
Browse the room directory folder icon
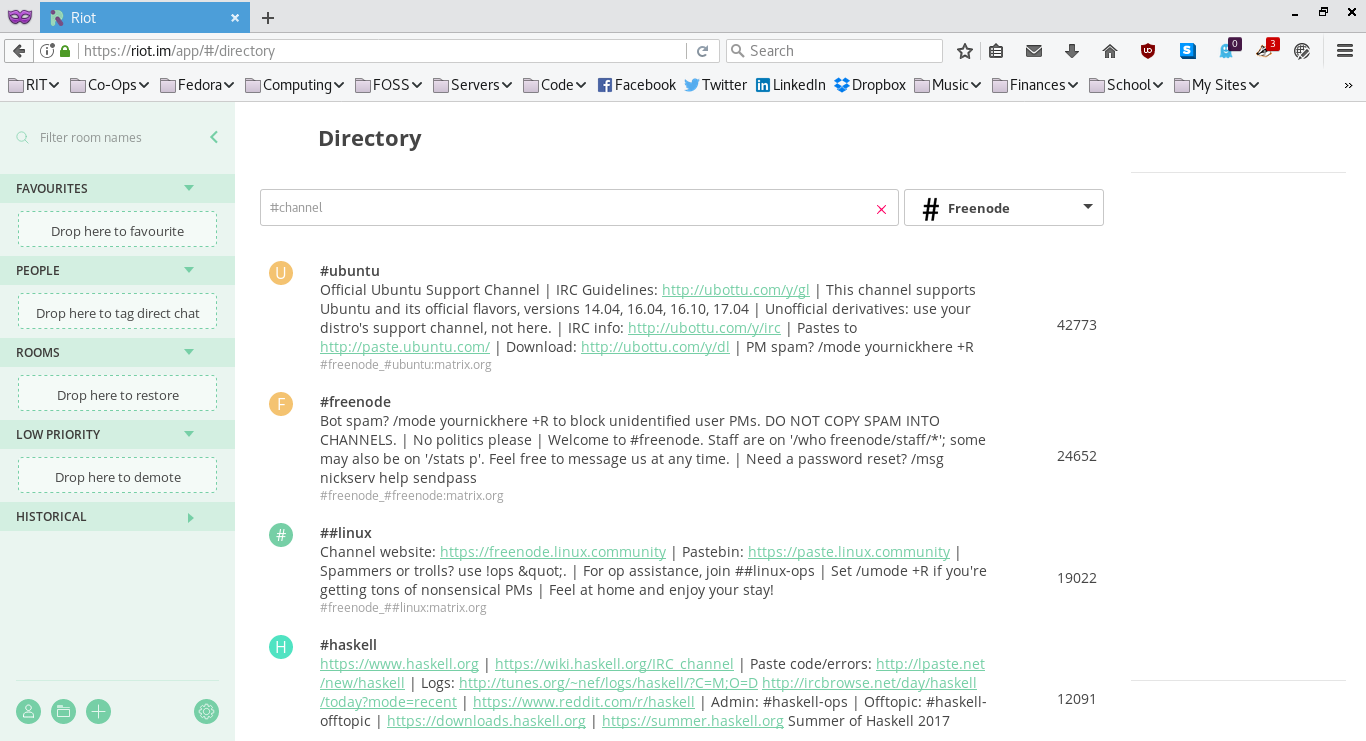(63, 711)
